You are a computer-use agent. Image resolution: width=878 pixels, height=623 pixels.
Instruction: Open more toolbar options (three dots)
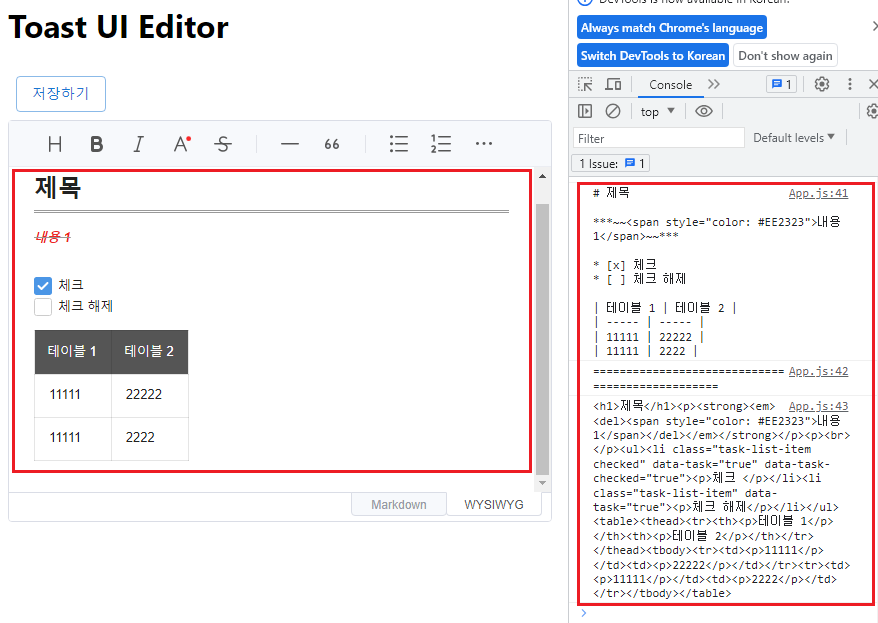click(x=483, y=144)
